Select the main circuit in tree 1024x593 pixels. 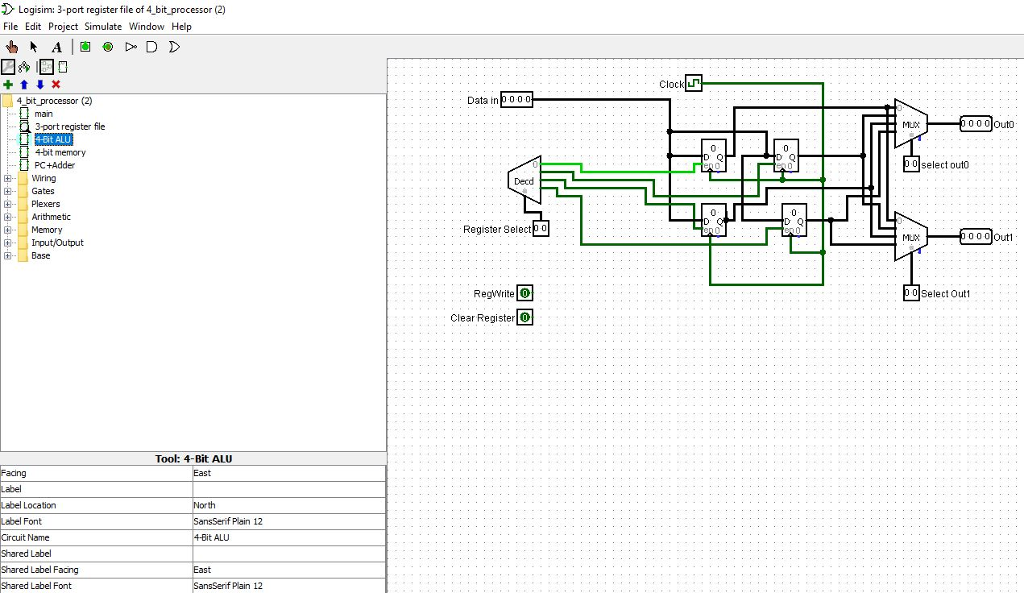tap(43, 114)
